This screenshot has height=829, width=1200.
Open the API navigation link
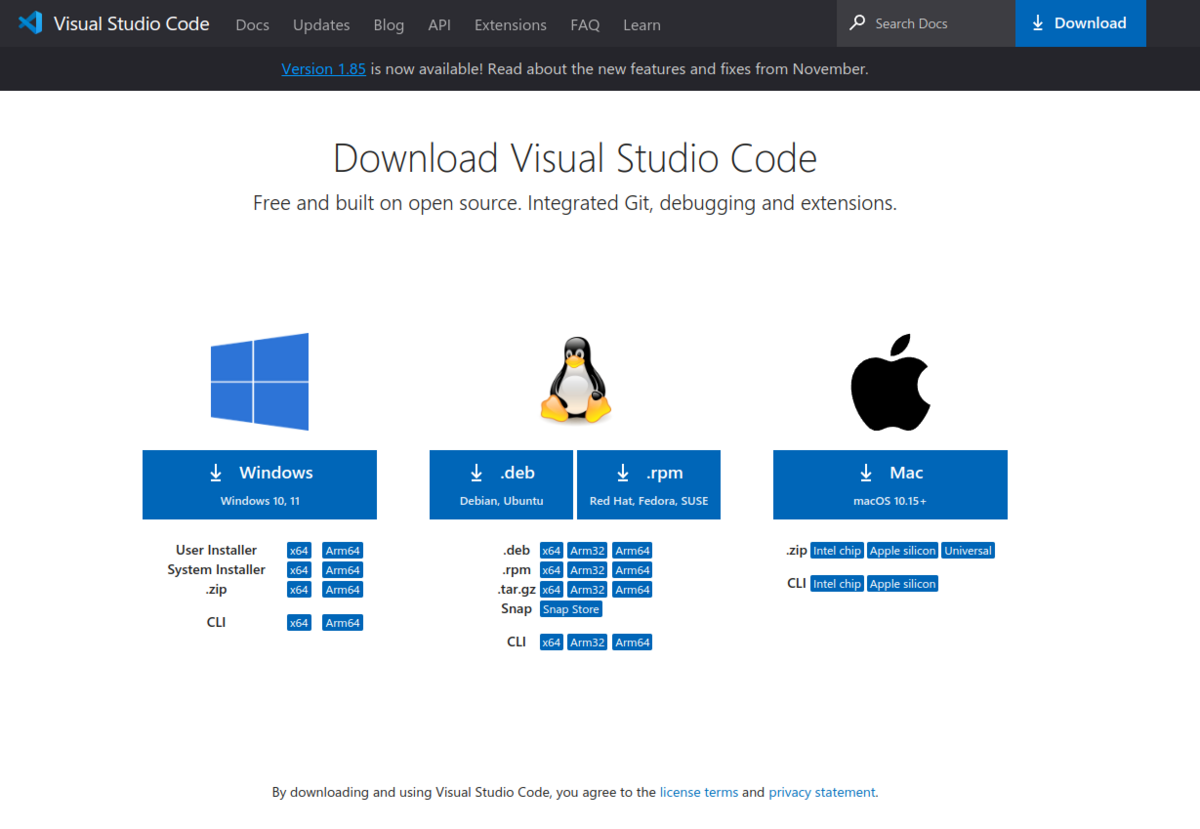coord(439,25)
